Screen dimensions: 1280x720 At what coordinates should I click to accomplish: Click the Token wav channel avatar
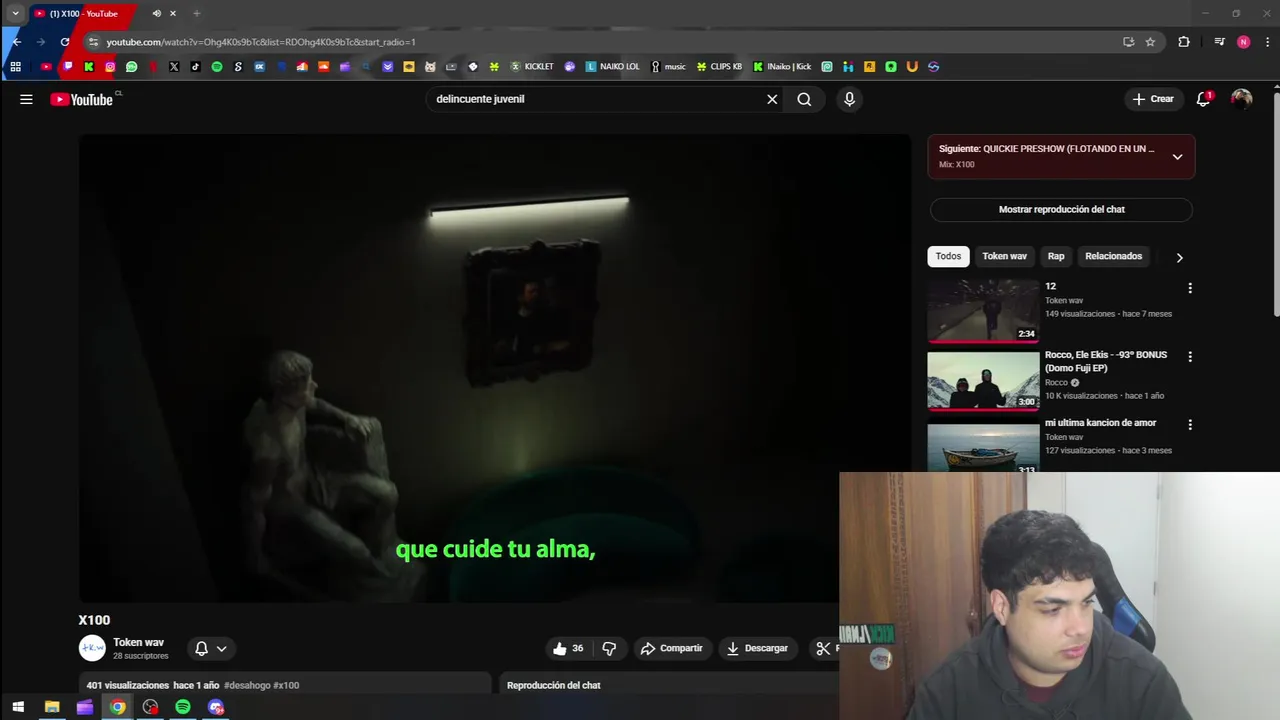tap(92, 648)
